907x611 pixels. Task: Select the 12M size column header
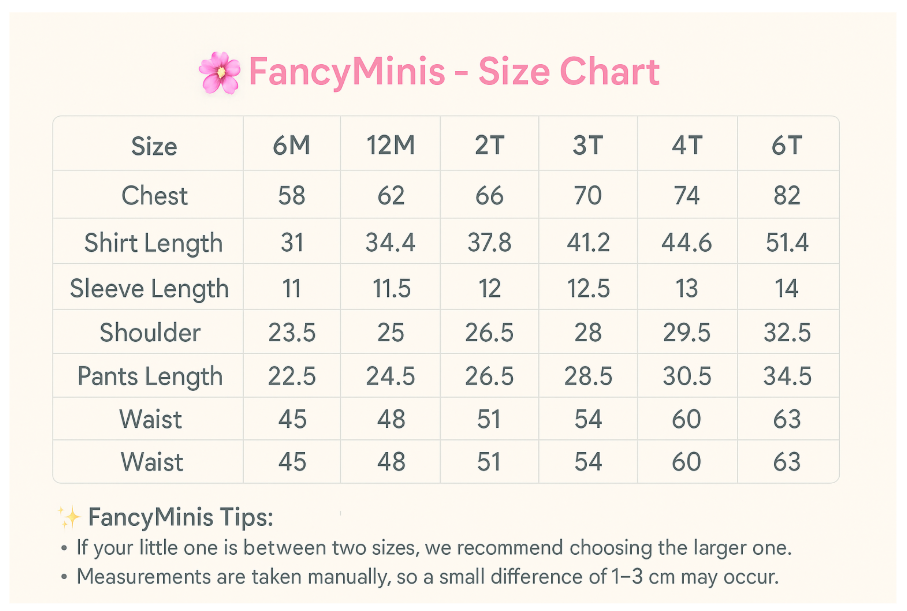tap(391, 145)
